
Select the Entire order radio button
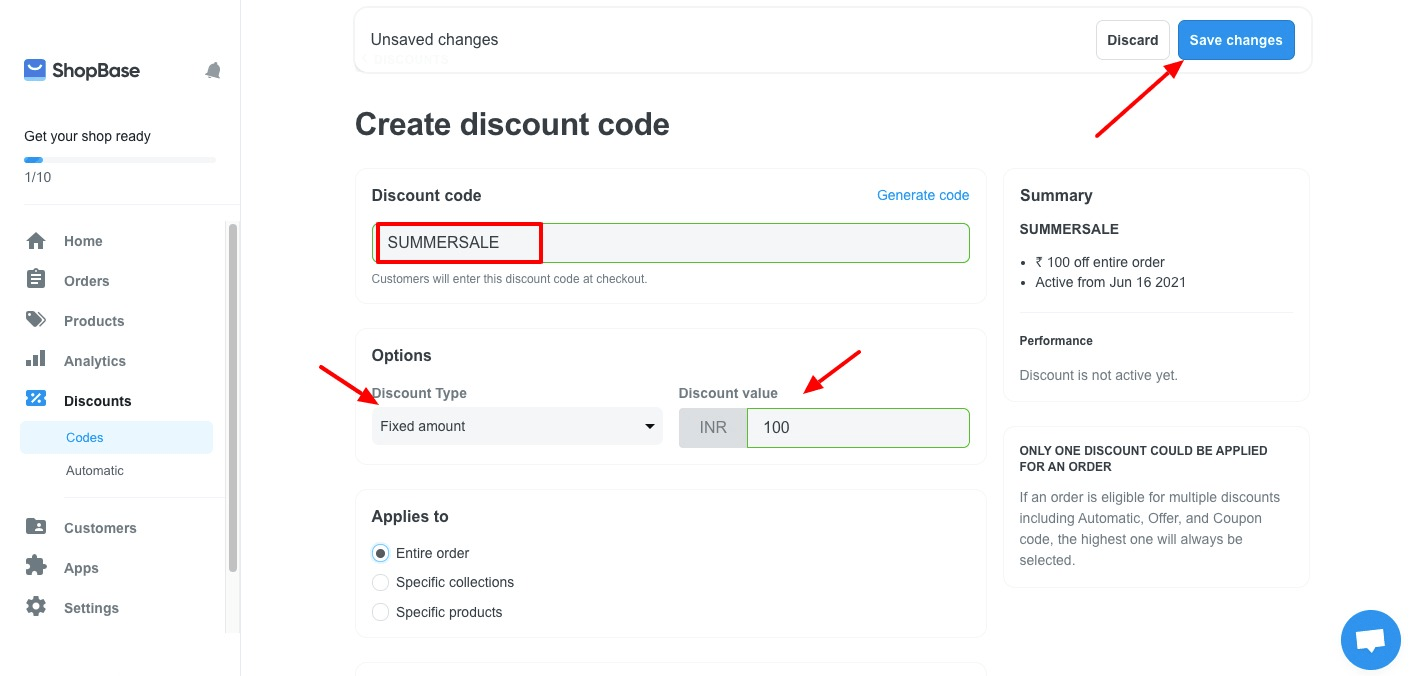click(380, 553)
